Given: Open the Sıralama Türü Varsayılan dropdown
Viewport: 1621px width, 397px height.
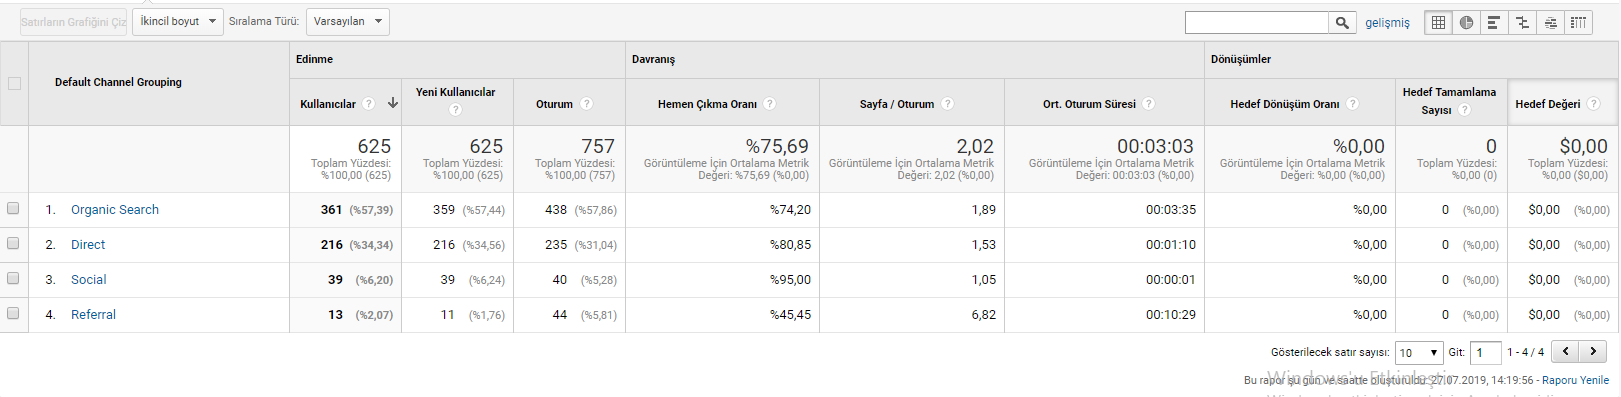Looking at the screenshot, I should pos(347,22).
